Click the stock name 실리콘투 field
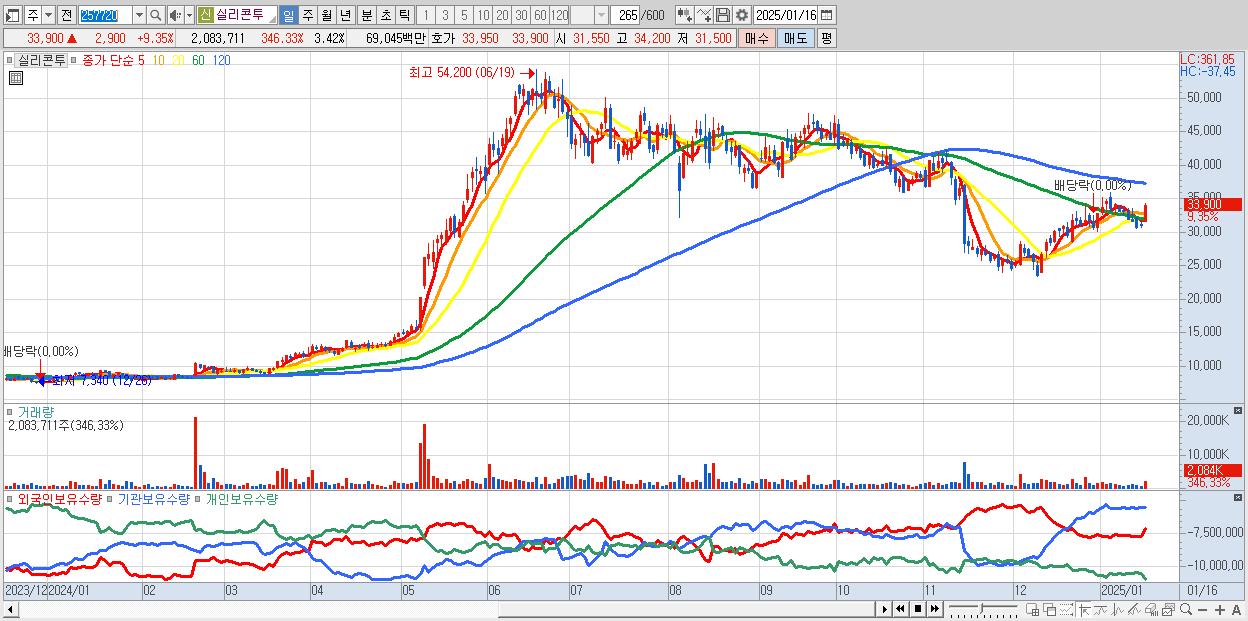1248x621 pixels. tap(246, 15)
